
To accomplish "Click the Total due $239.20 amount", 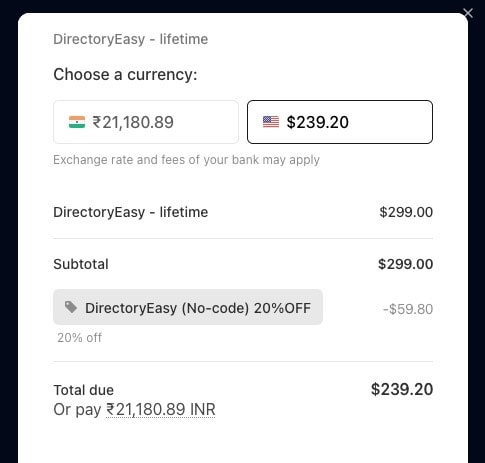I will pyautogui.click(x=402, y=389).
